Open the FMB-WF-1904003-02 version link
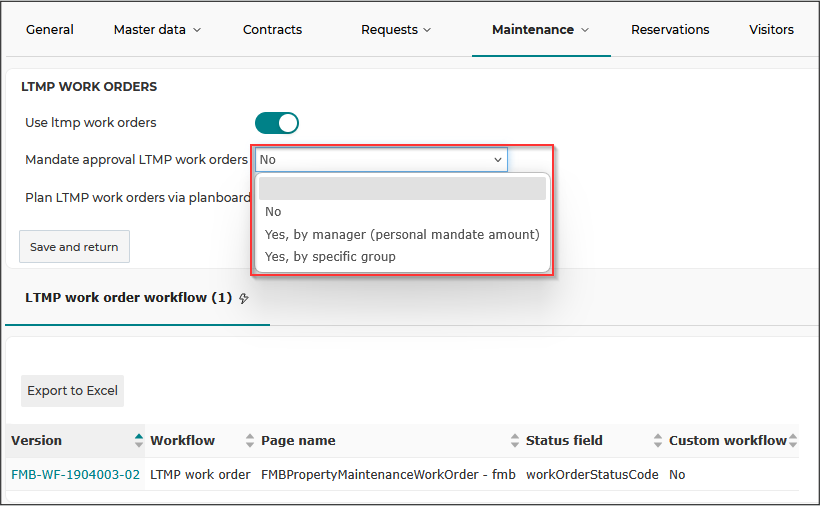This screenshot has width=820, height=506. point(75,475)
